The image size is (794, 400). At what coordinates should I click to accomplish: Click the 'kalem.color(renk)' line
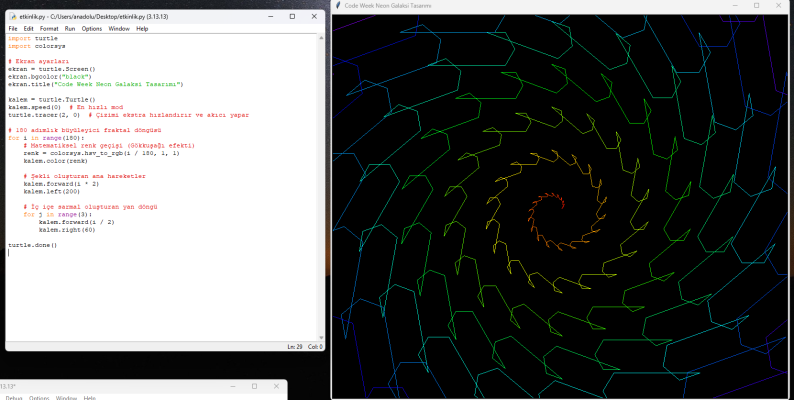point(56,161)
